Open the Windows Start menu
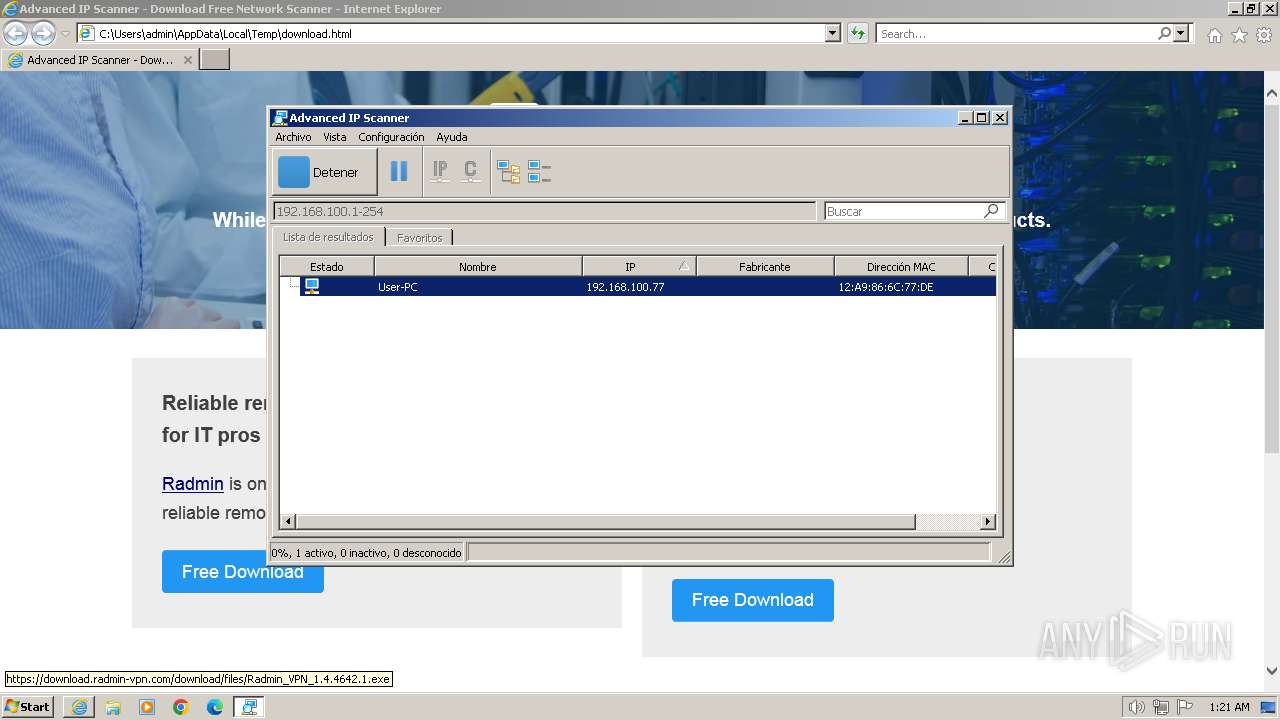The image size is (1280, 720). point(28,706)
